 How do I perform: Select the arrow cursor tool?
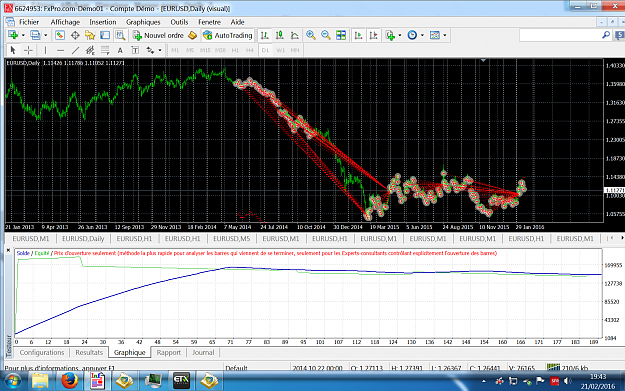click(x=13, y=50)
